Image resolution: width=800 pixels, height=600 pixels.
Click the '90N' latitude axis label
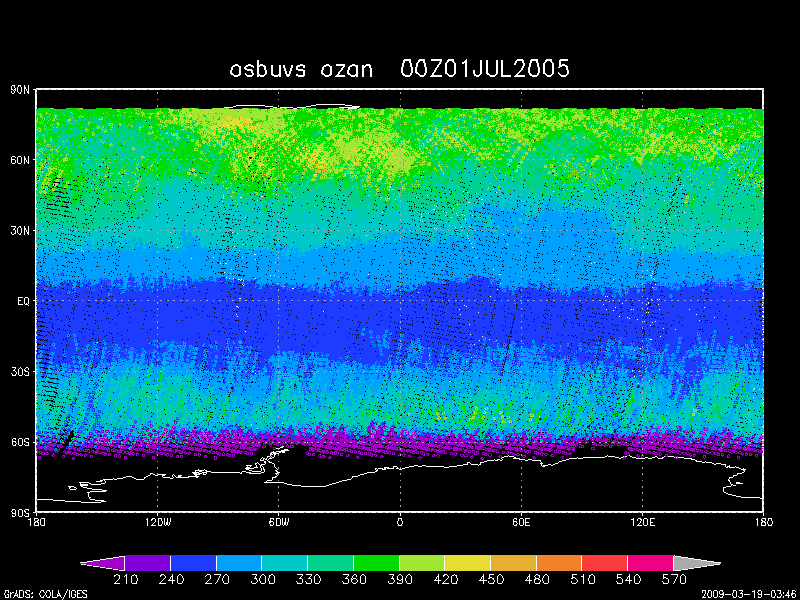click(x=20, y=89)
